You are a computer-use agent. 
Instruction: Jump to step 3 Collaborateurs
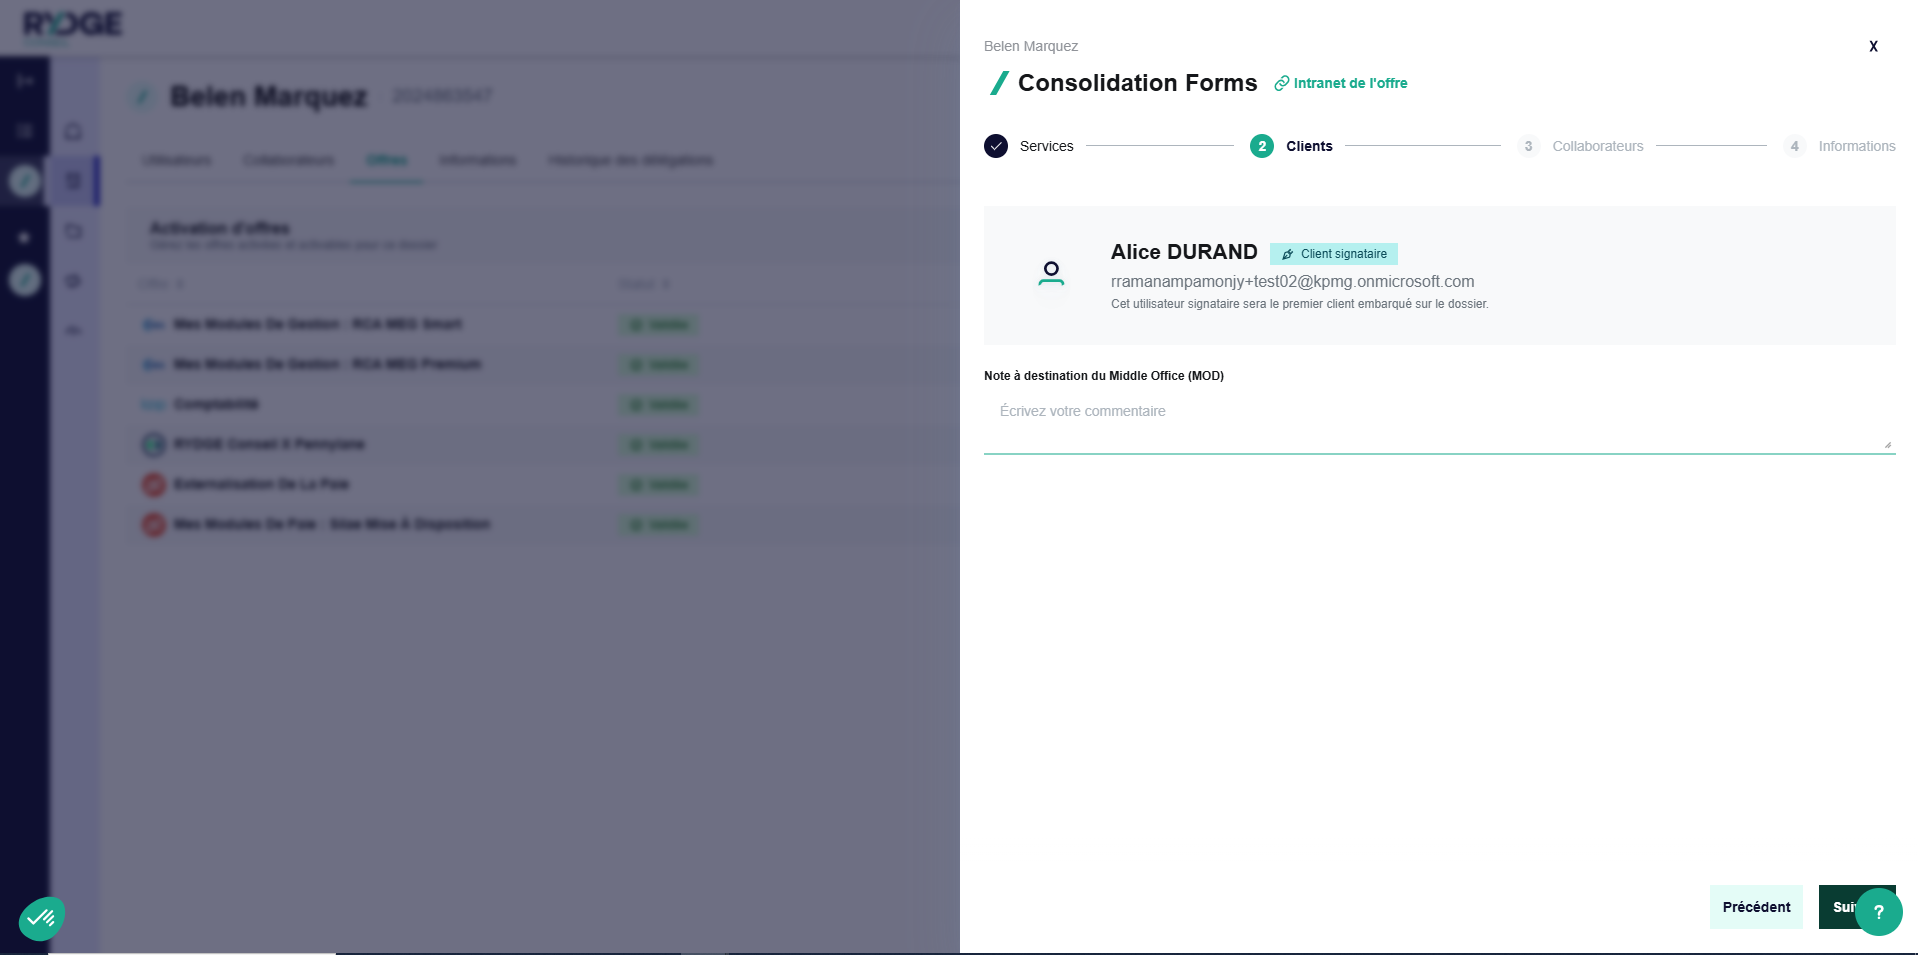(x=1581, y=146)
